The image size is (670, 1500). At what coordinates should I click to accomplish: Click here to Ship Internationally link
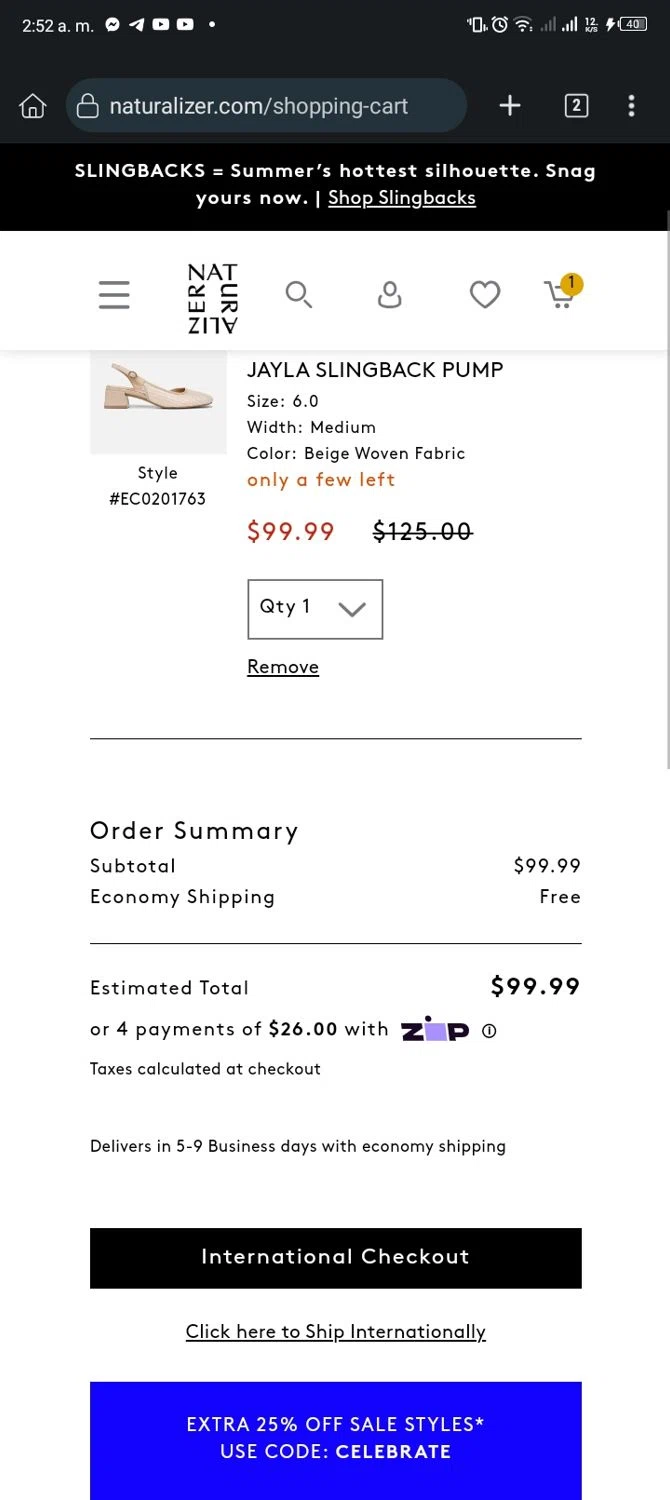point(335,1332)
